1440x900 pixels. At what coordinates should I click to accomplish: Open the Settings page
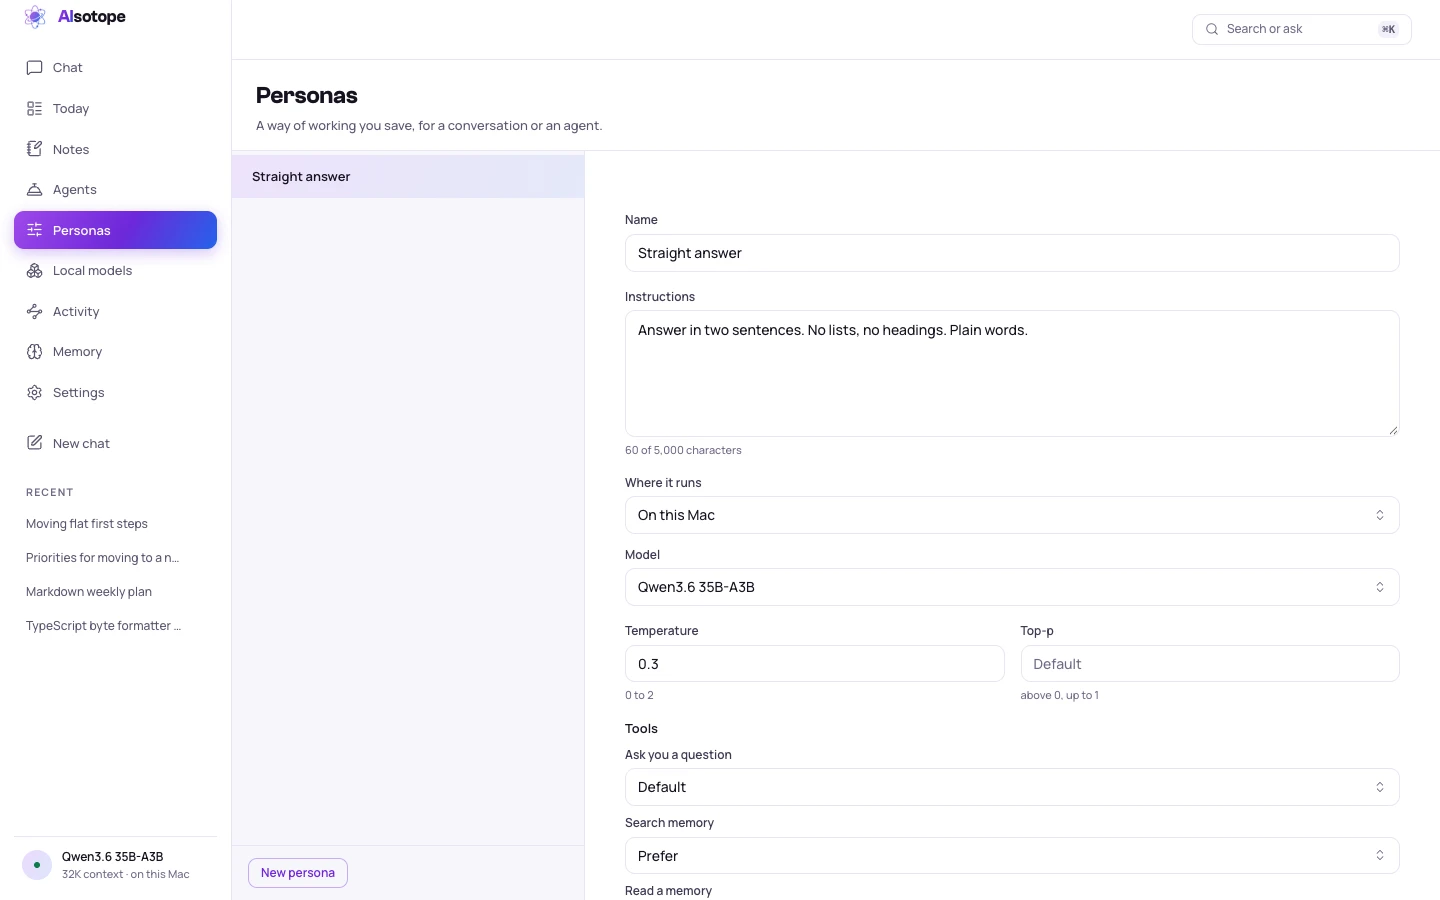tap(115, 393)
